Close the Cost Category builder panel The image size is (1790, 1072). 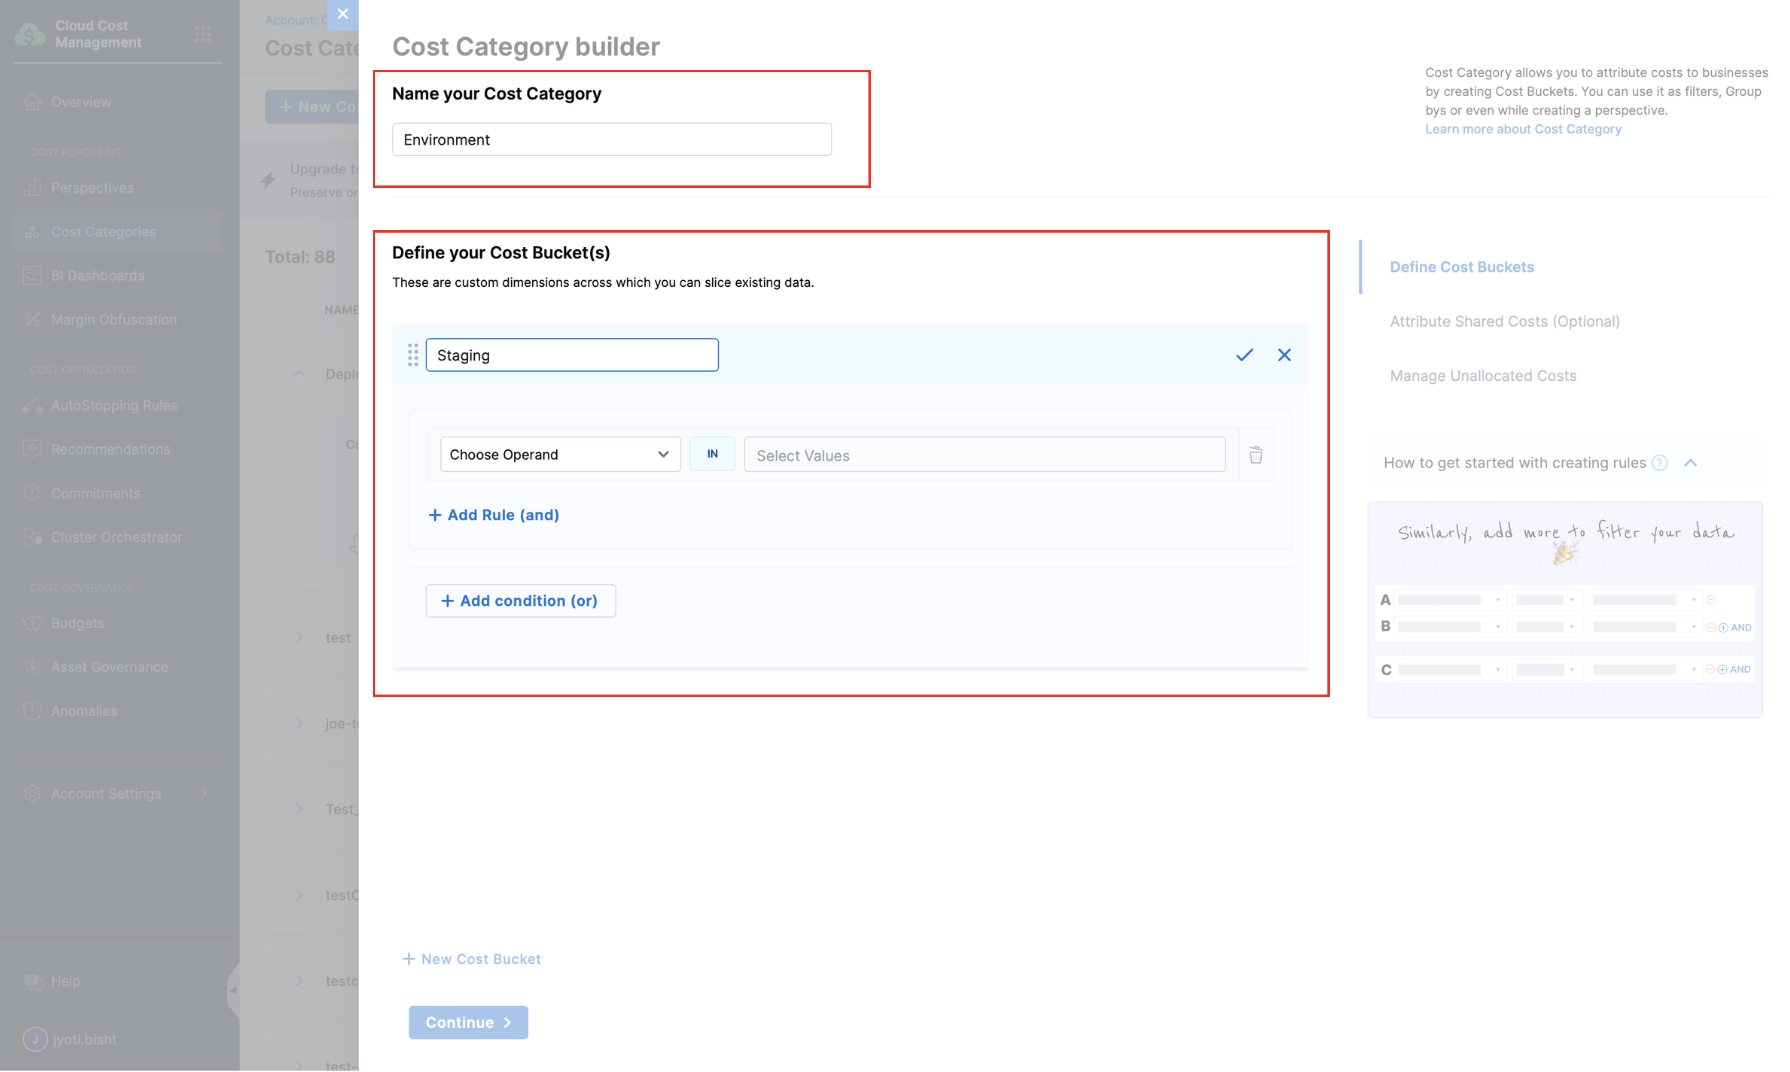pos(343,14)
